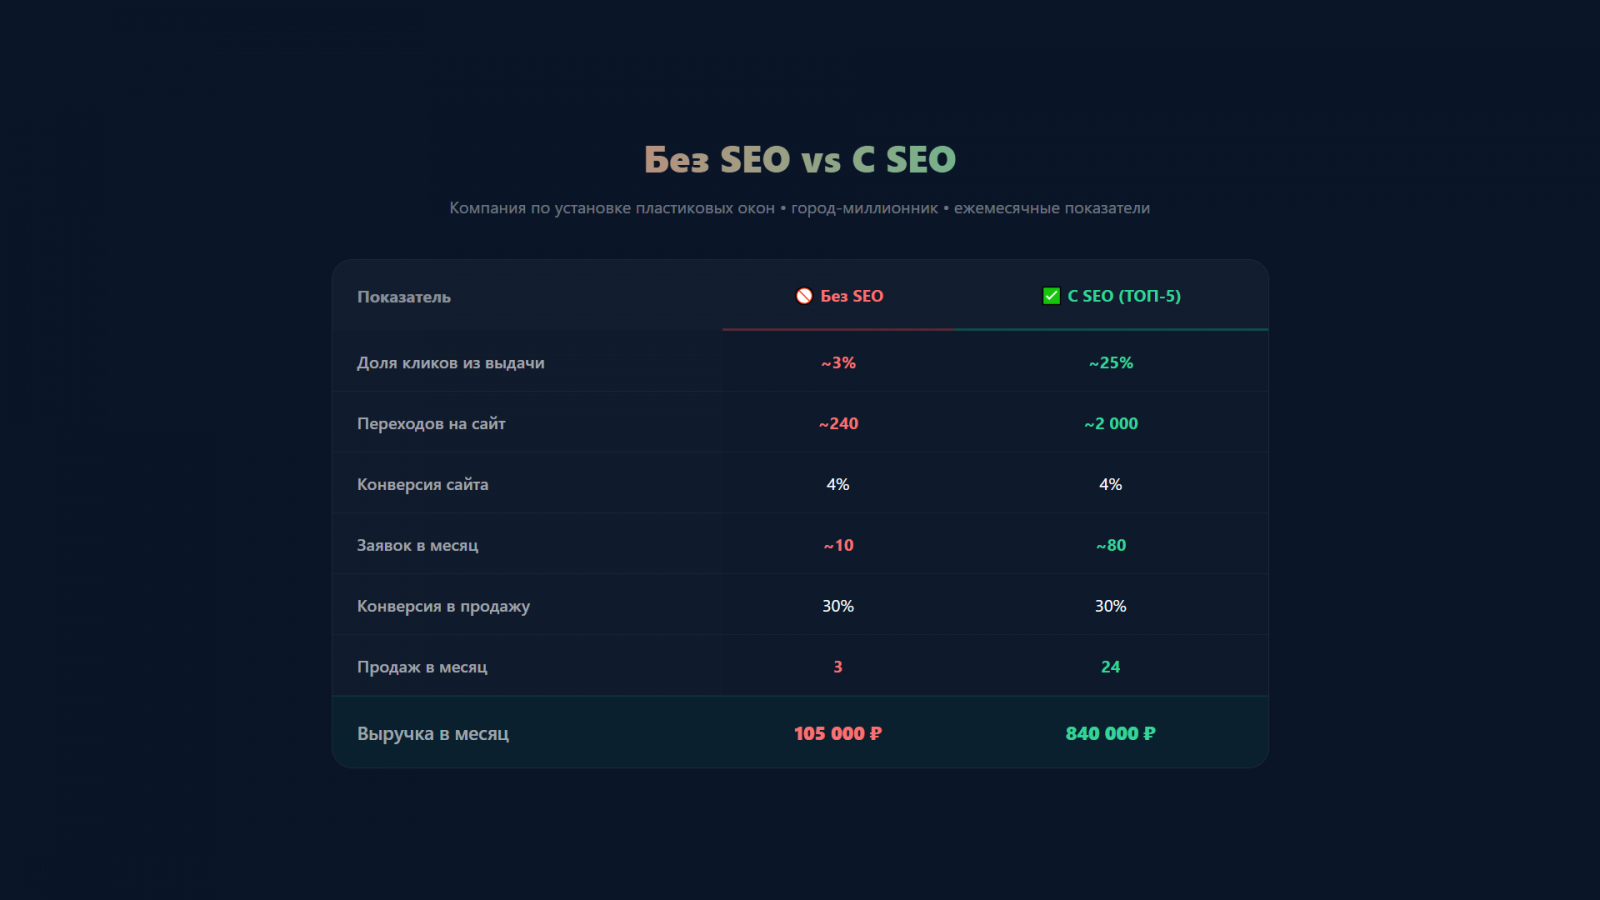
Task: Click the page title "Без SEO vs С SEO"
Action: 800,160
